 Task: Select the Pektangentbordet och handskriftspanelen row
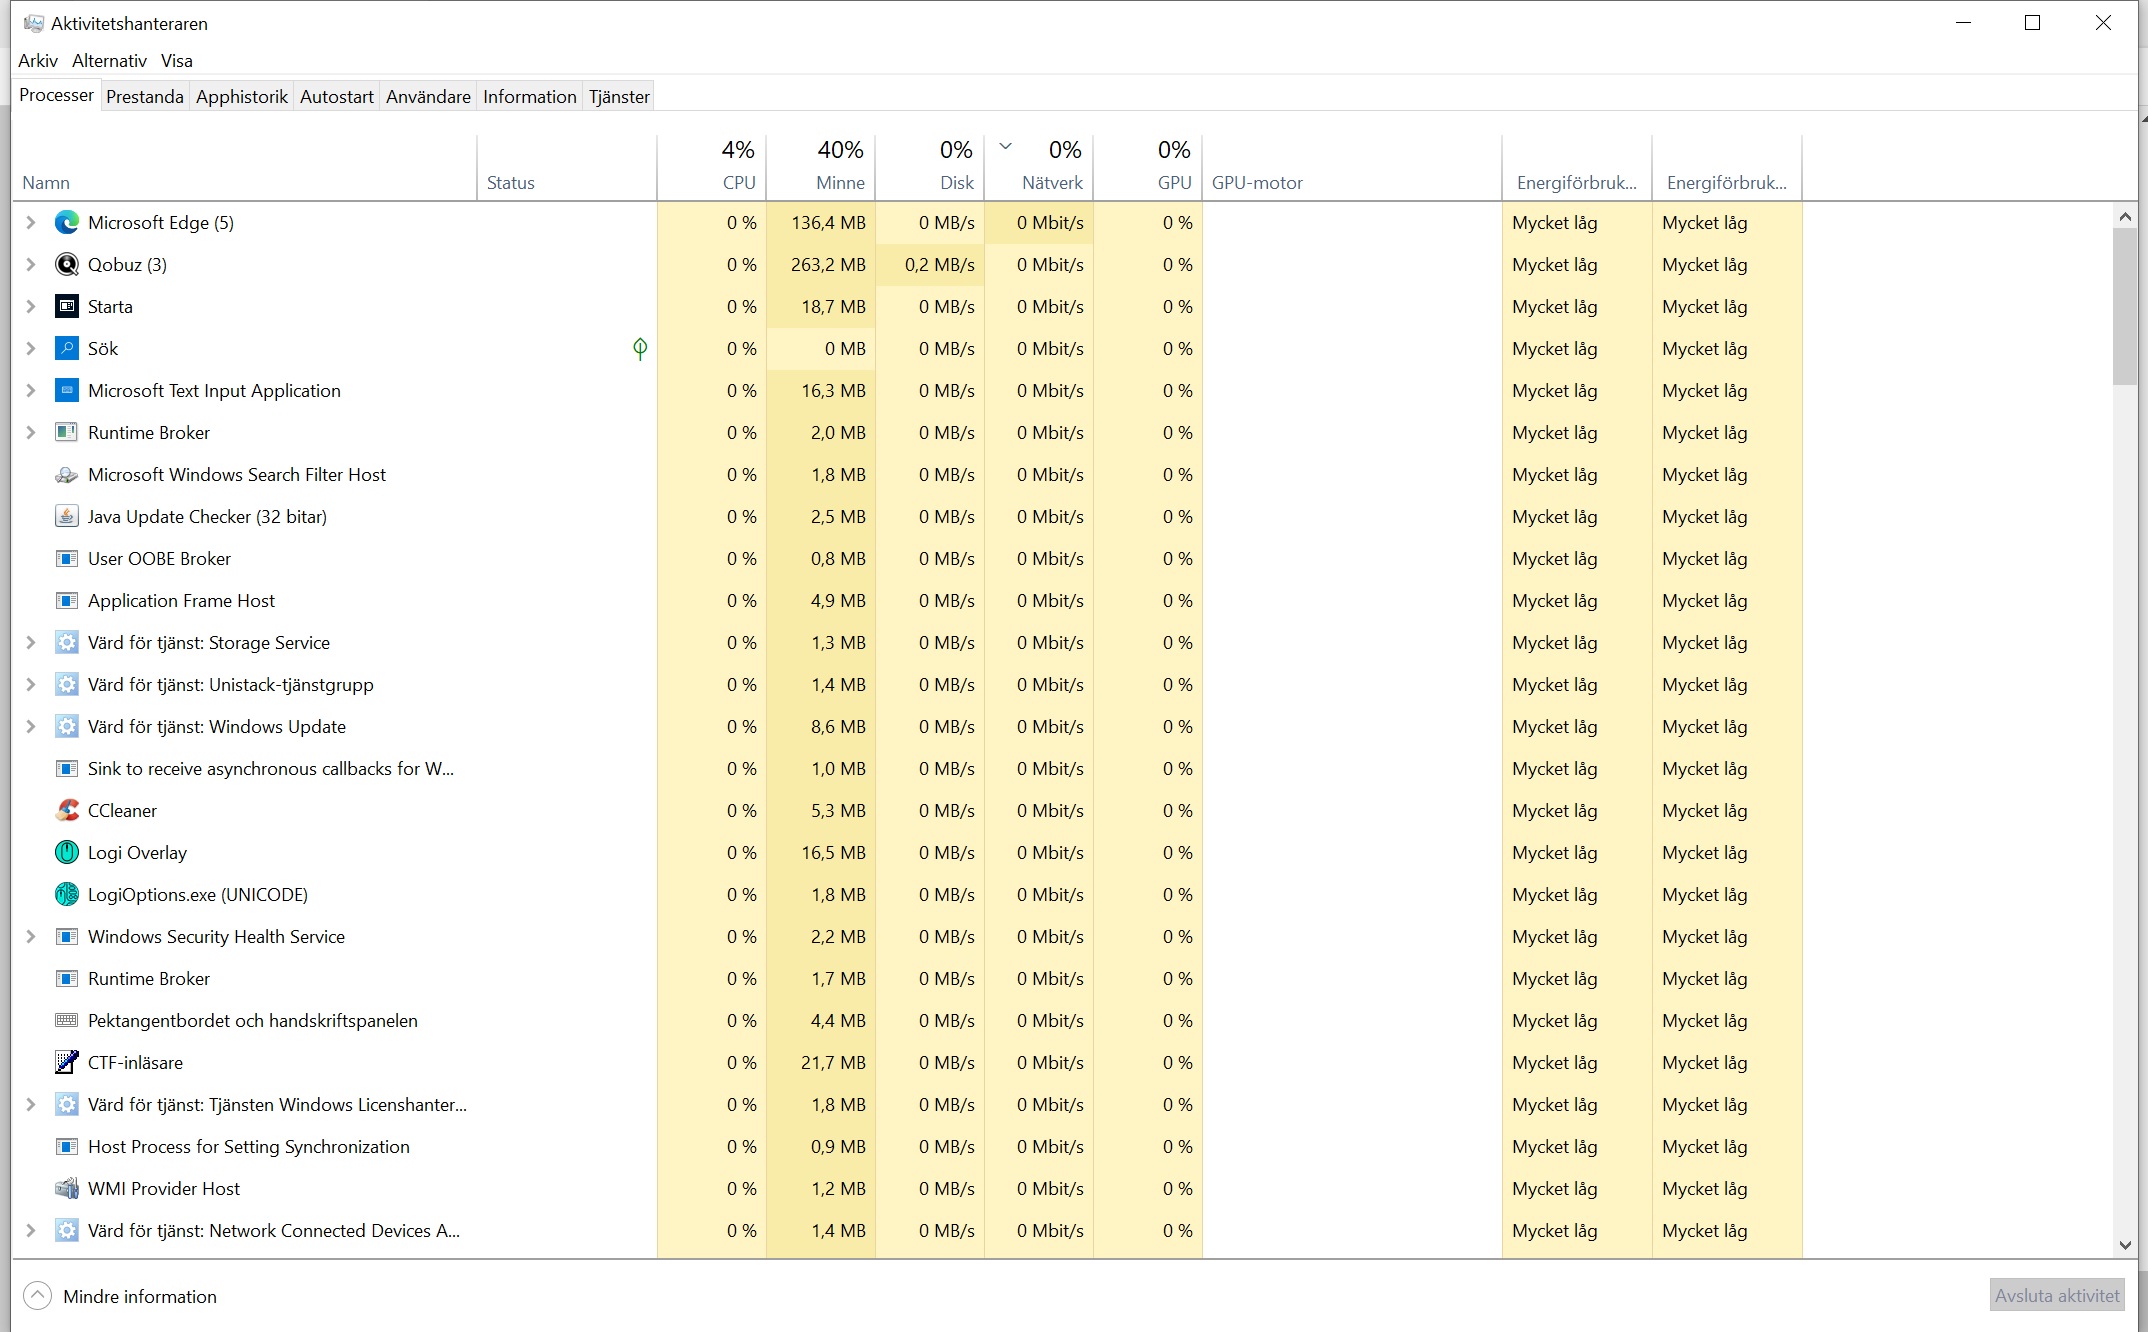(908, 1021)
